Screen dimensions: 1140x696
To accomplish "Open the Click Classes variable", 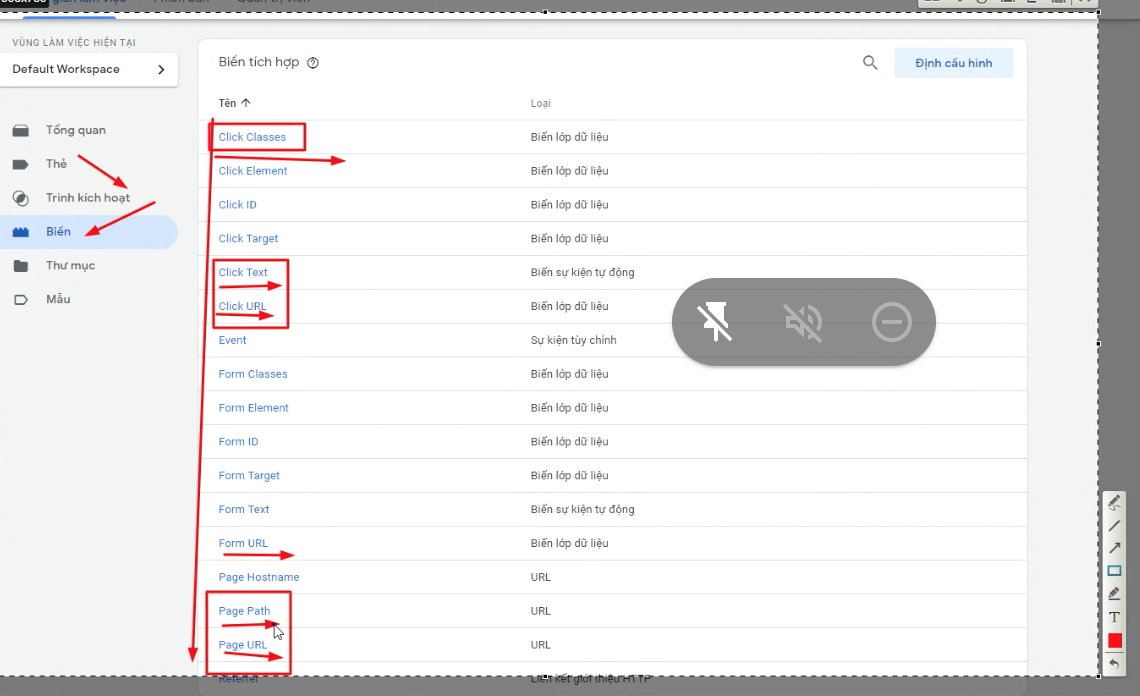I will pyautogui.click(x=252, y=137).
